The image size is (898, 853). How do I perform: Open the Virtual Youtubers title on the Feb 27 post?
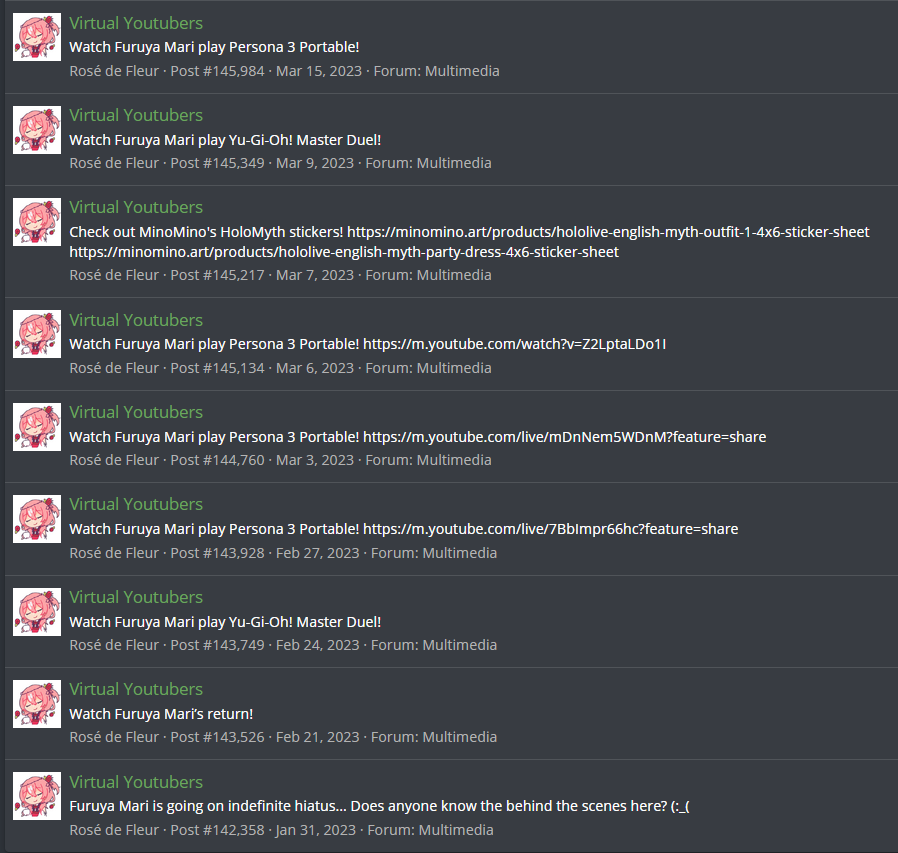pos(136,504)
